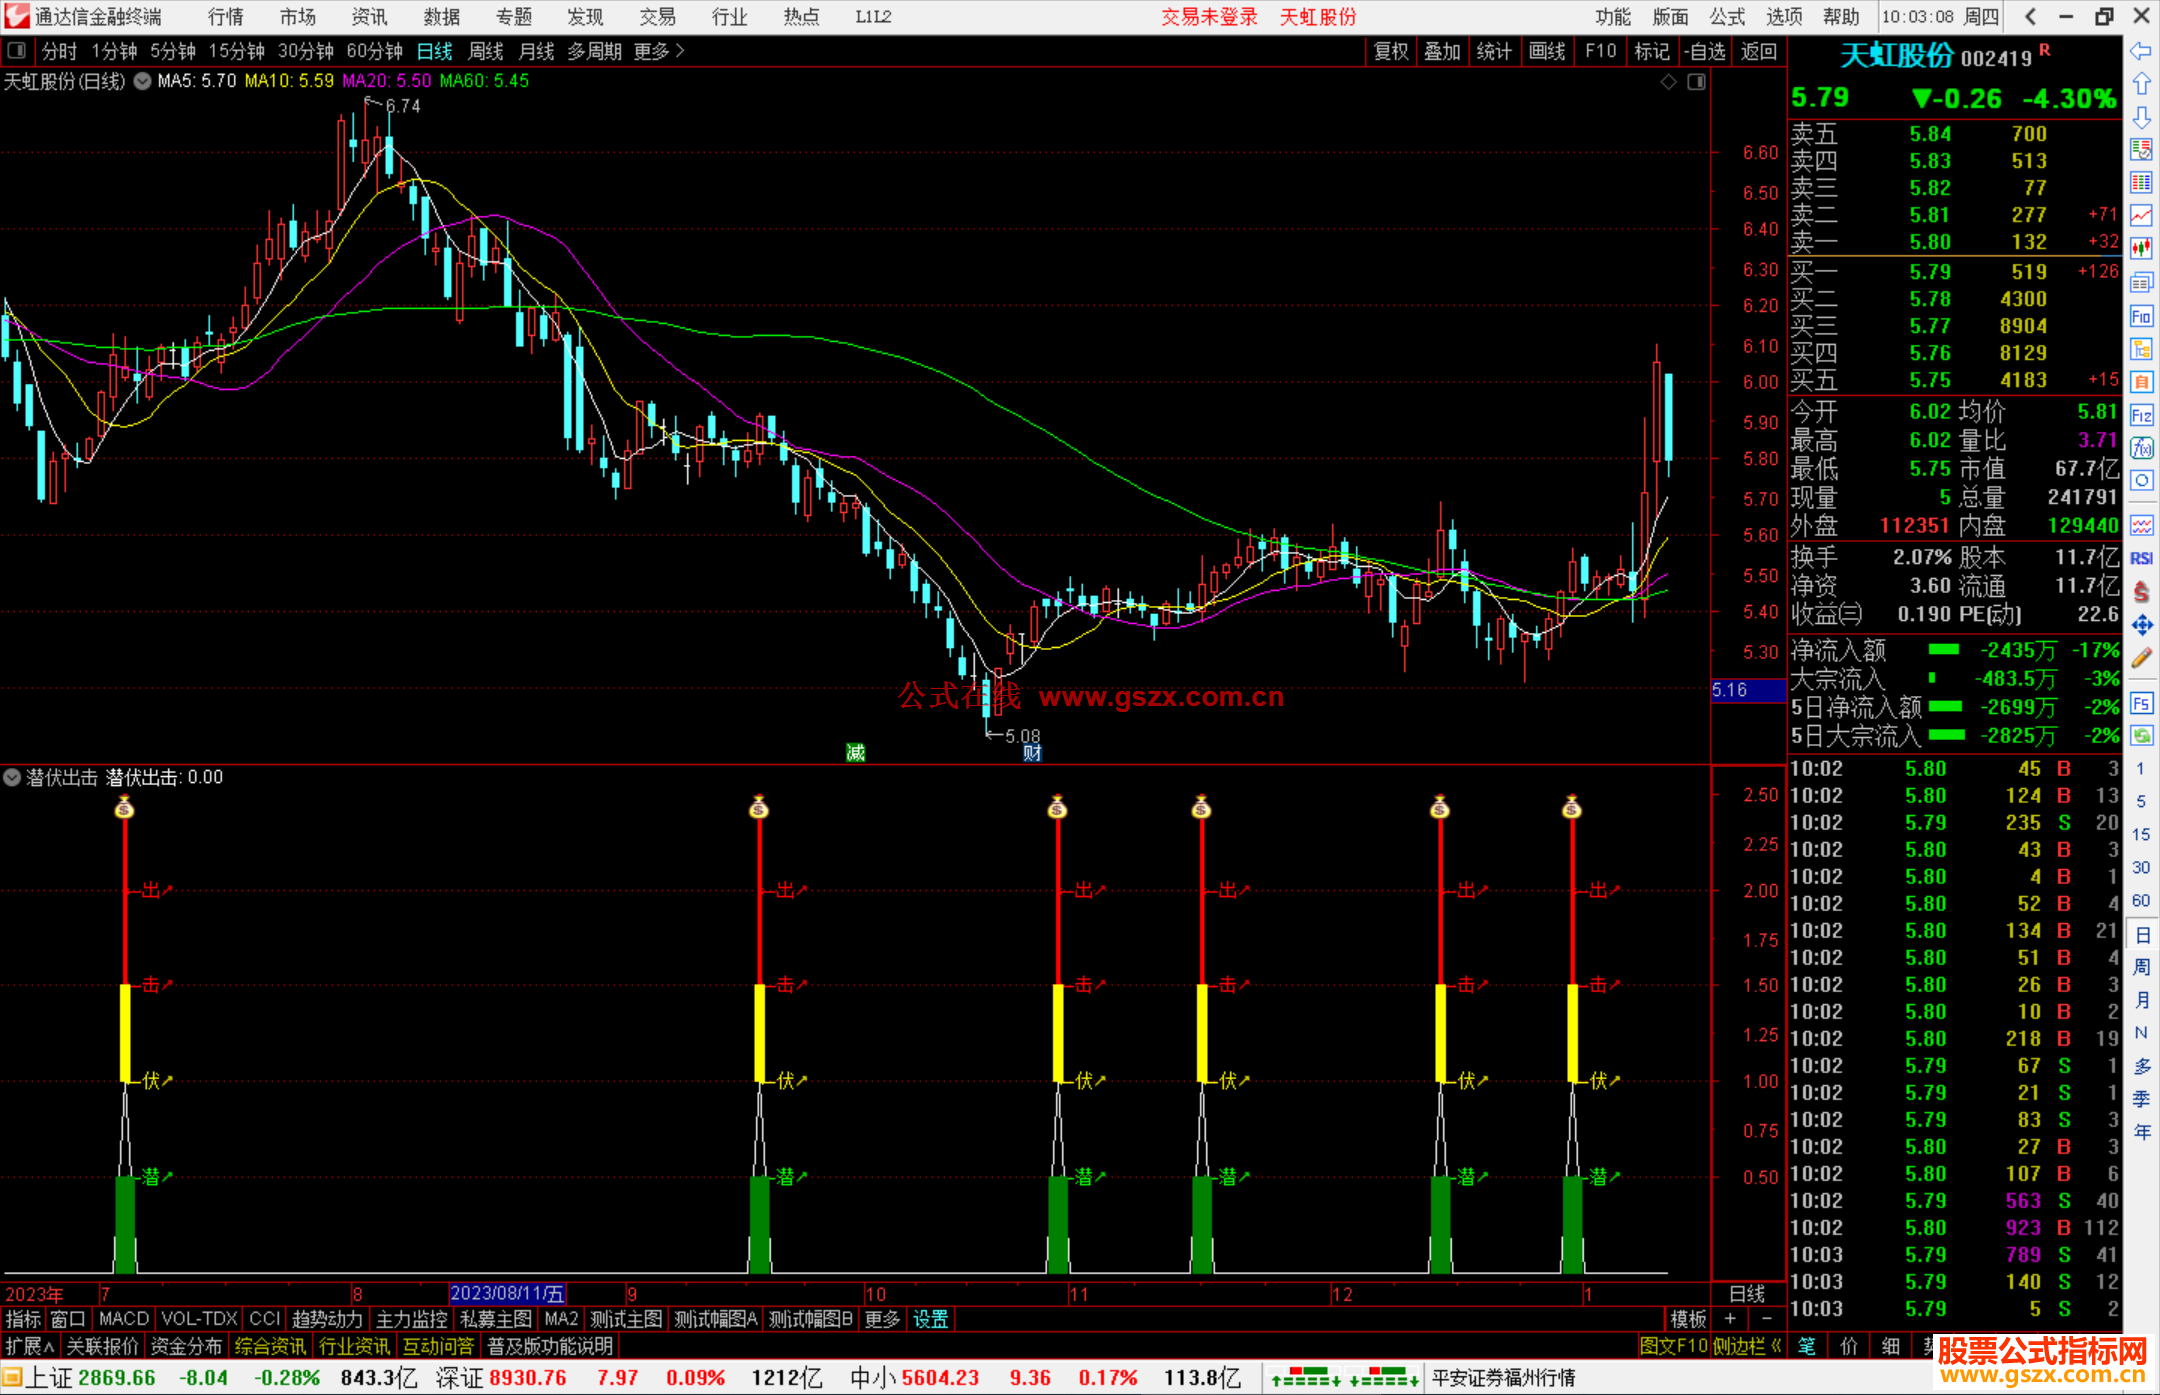Click the money bag signal marker
This screenshot has height=1395, width=2160.
pos(124,807)
